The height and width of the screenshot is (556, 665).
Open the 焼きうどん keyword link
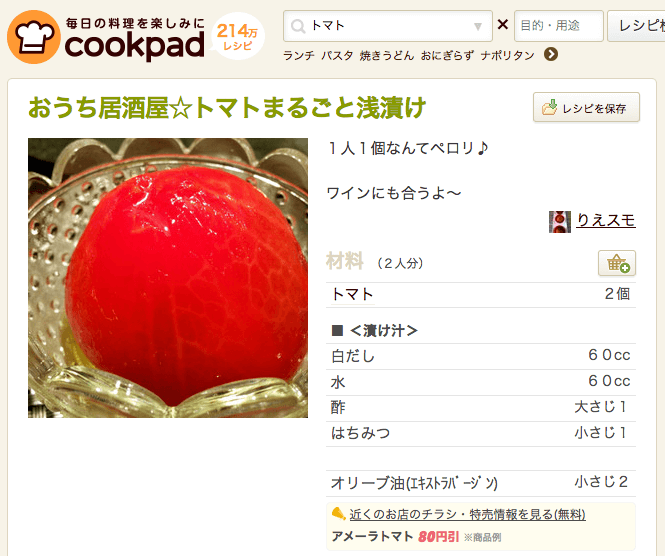(387, 56)
